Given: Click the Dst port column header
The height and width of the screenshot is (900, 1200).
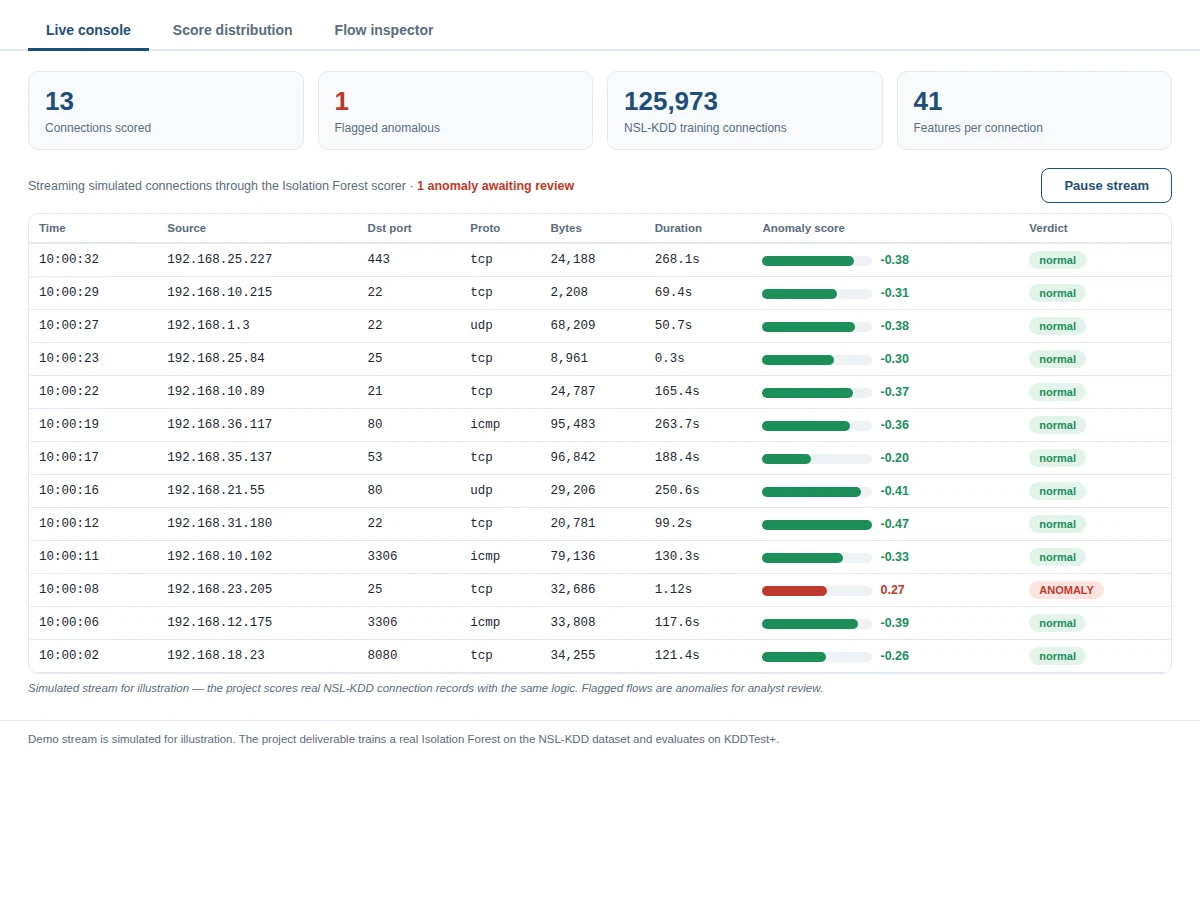Looking at the screenshot, I should point(390,228).
